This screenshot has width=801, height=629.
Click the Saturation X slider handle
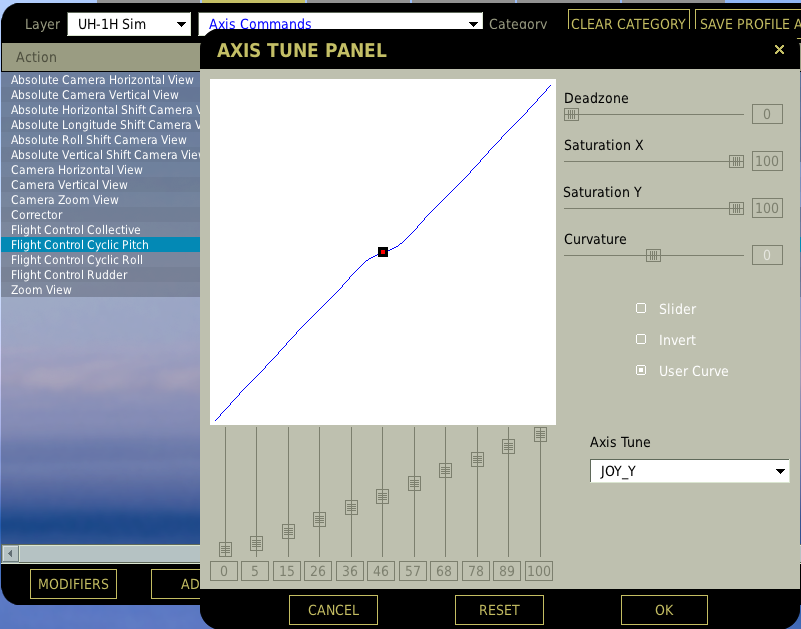[734, 160]
